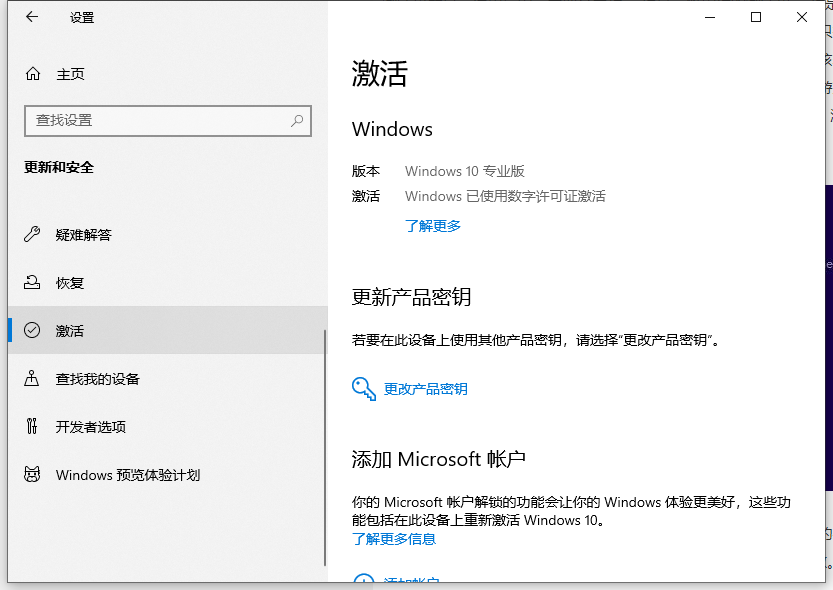This screenshot has width=833, height=590.
Task: Open the 主页 label in sidebar
Action: (70, 74)
